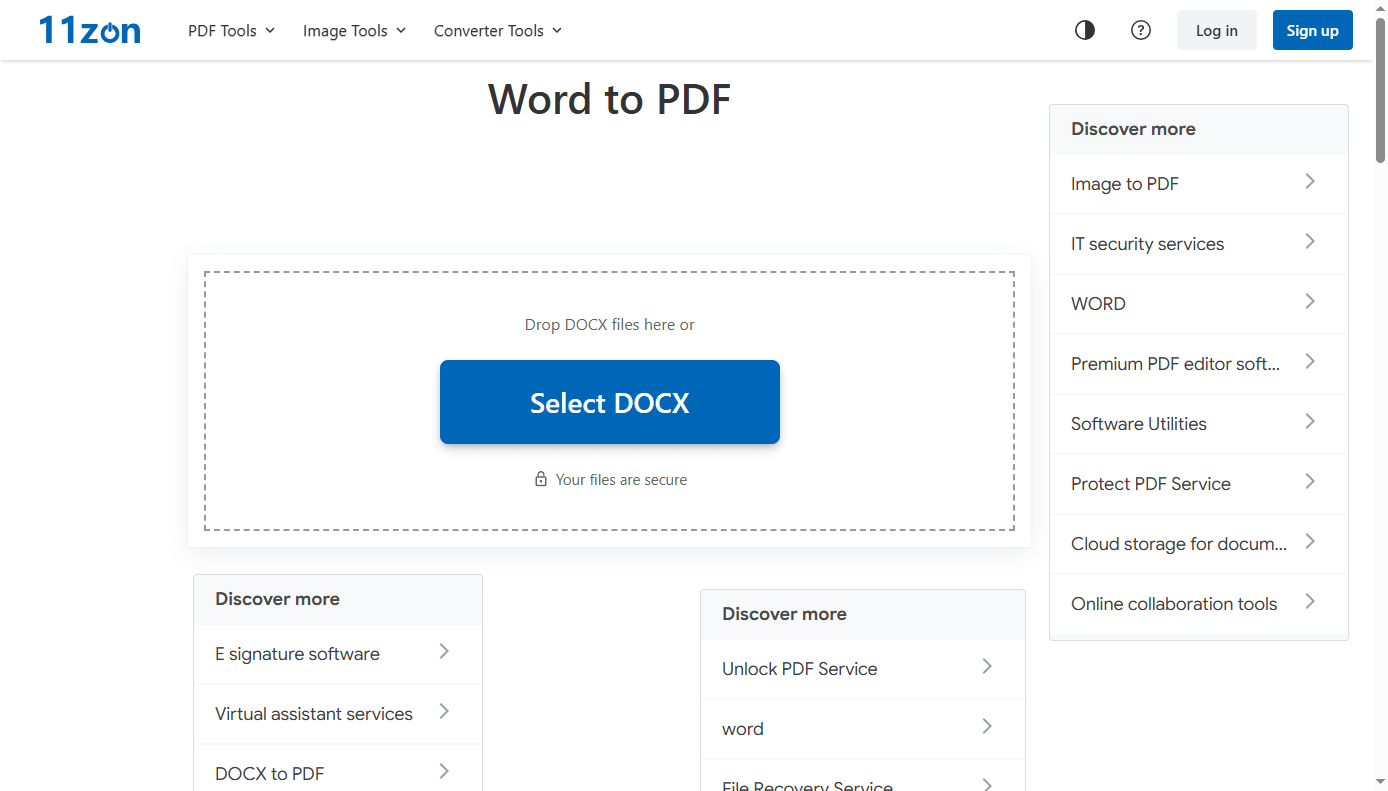
Task: Click chevron next to Unlock PDF Service
Action: coord(987,667)
